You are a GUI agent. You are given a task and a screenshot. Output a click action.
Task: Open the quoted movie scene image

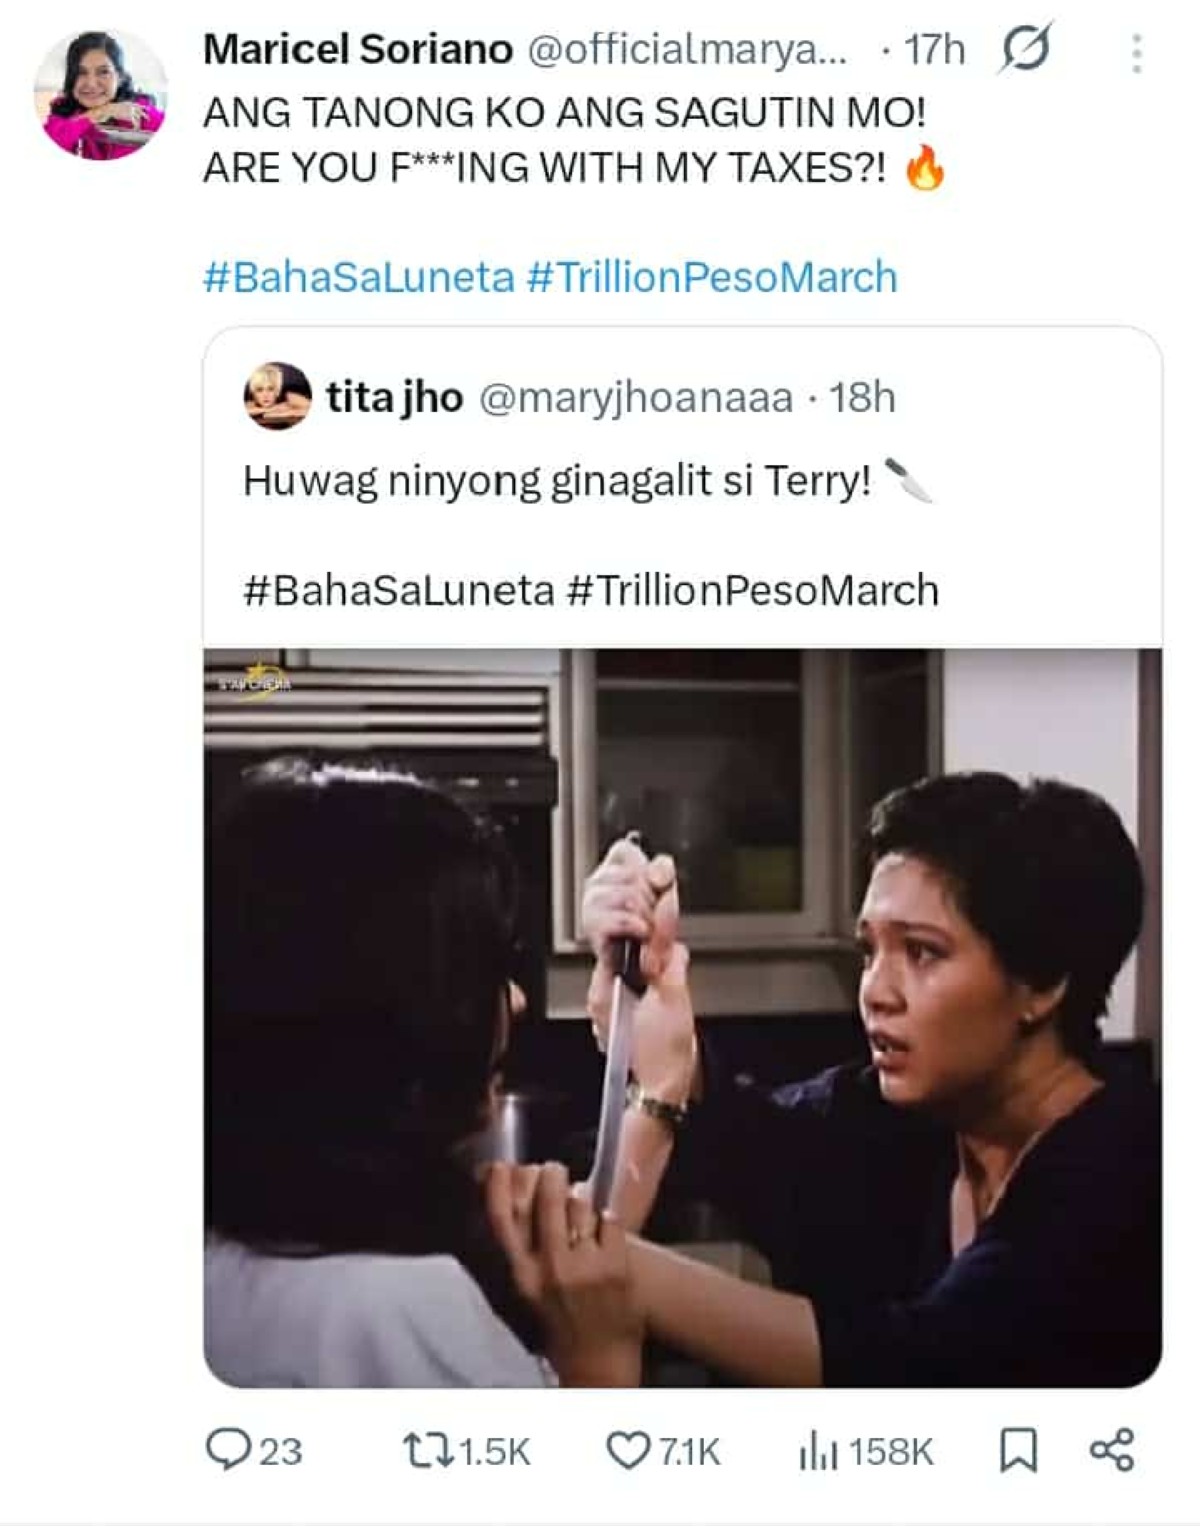682,1017
